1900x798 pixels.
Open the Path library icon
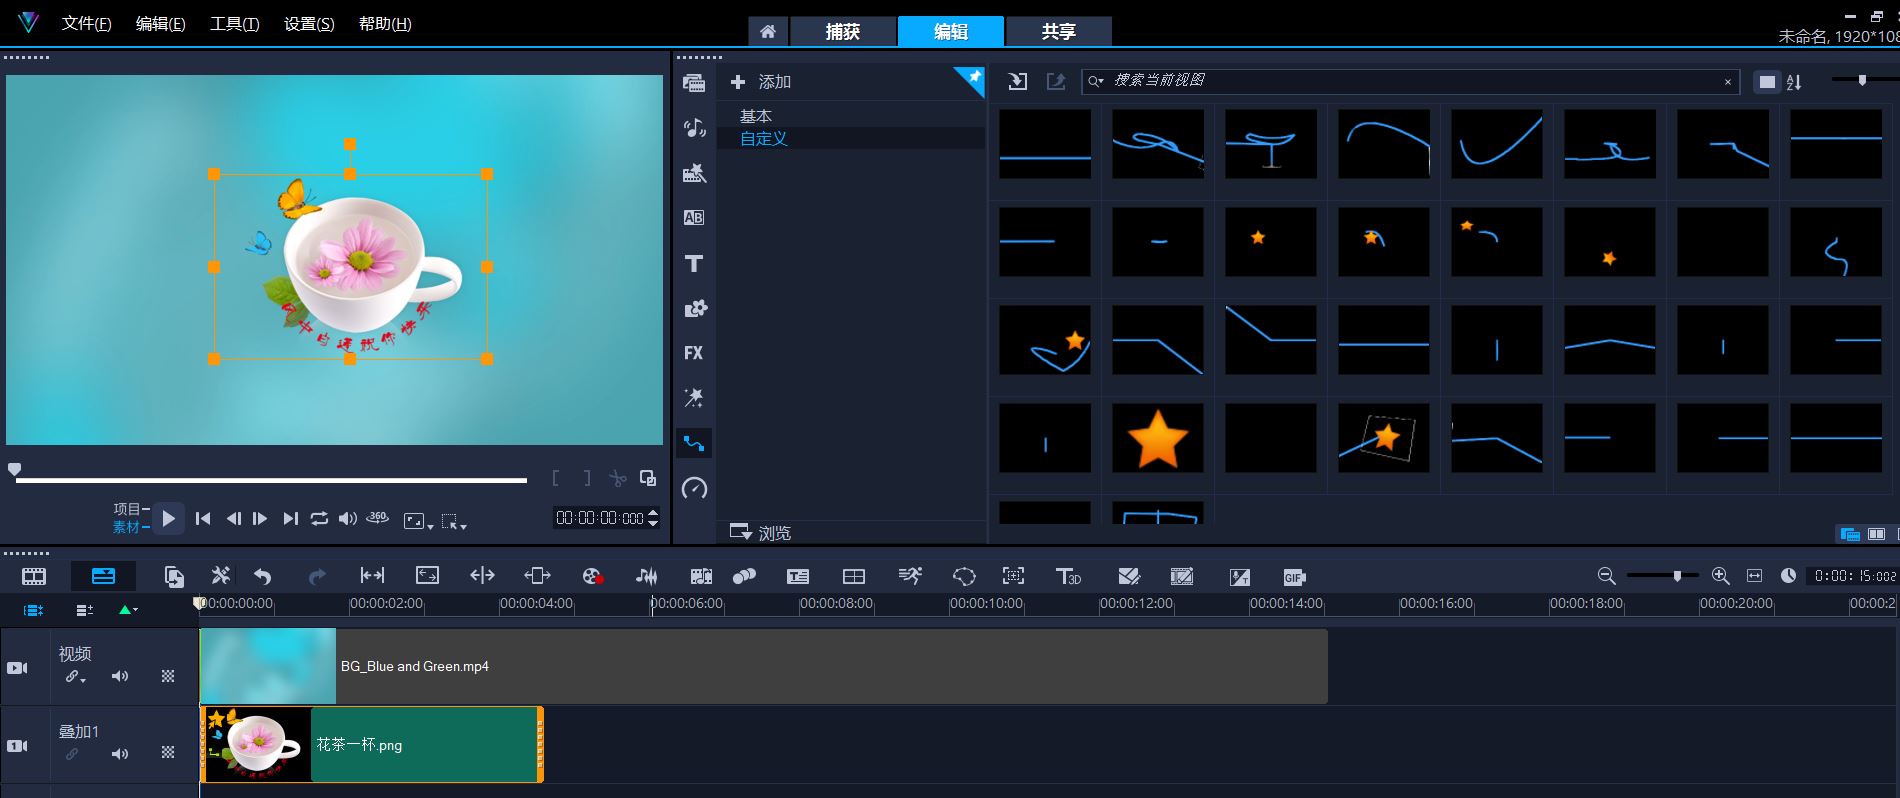point(694,443)
